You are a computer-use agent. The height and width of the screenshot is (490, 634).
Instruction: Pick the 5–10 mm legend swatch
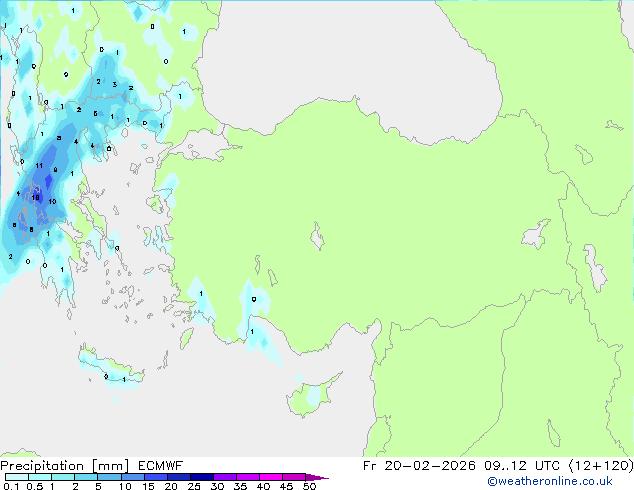tap(110, 477)
